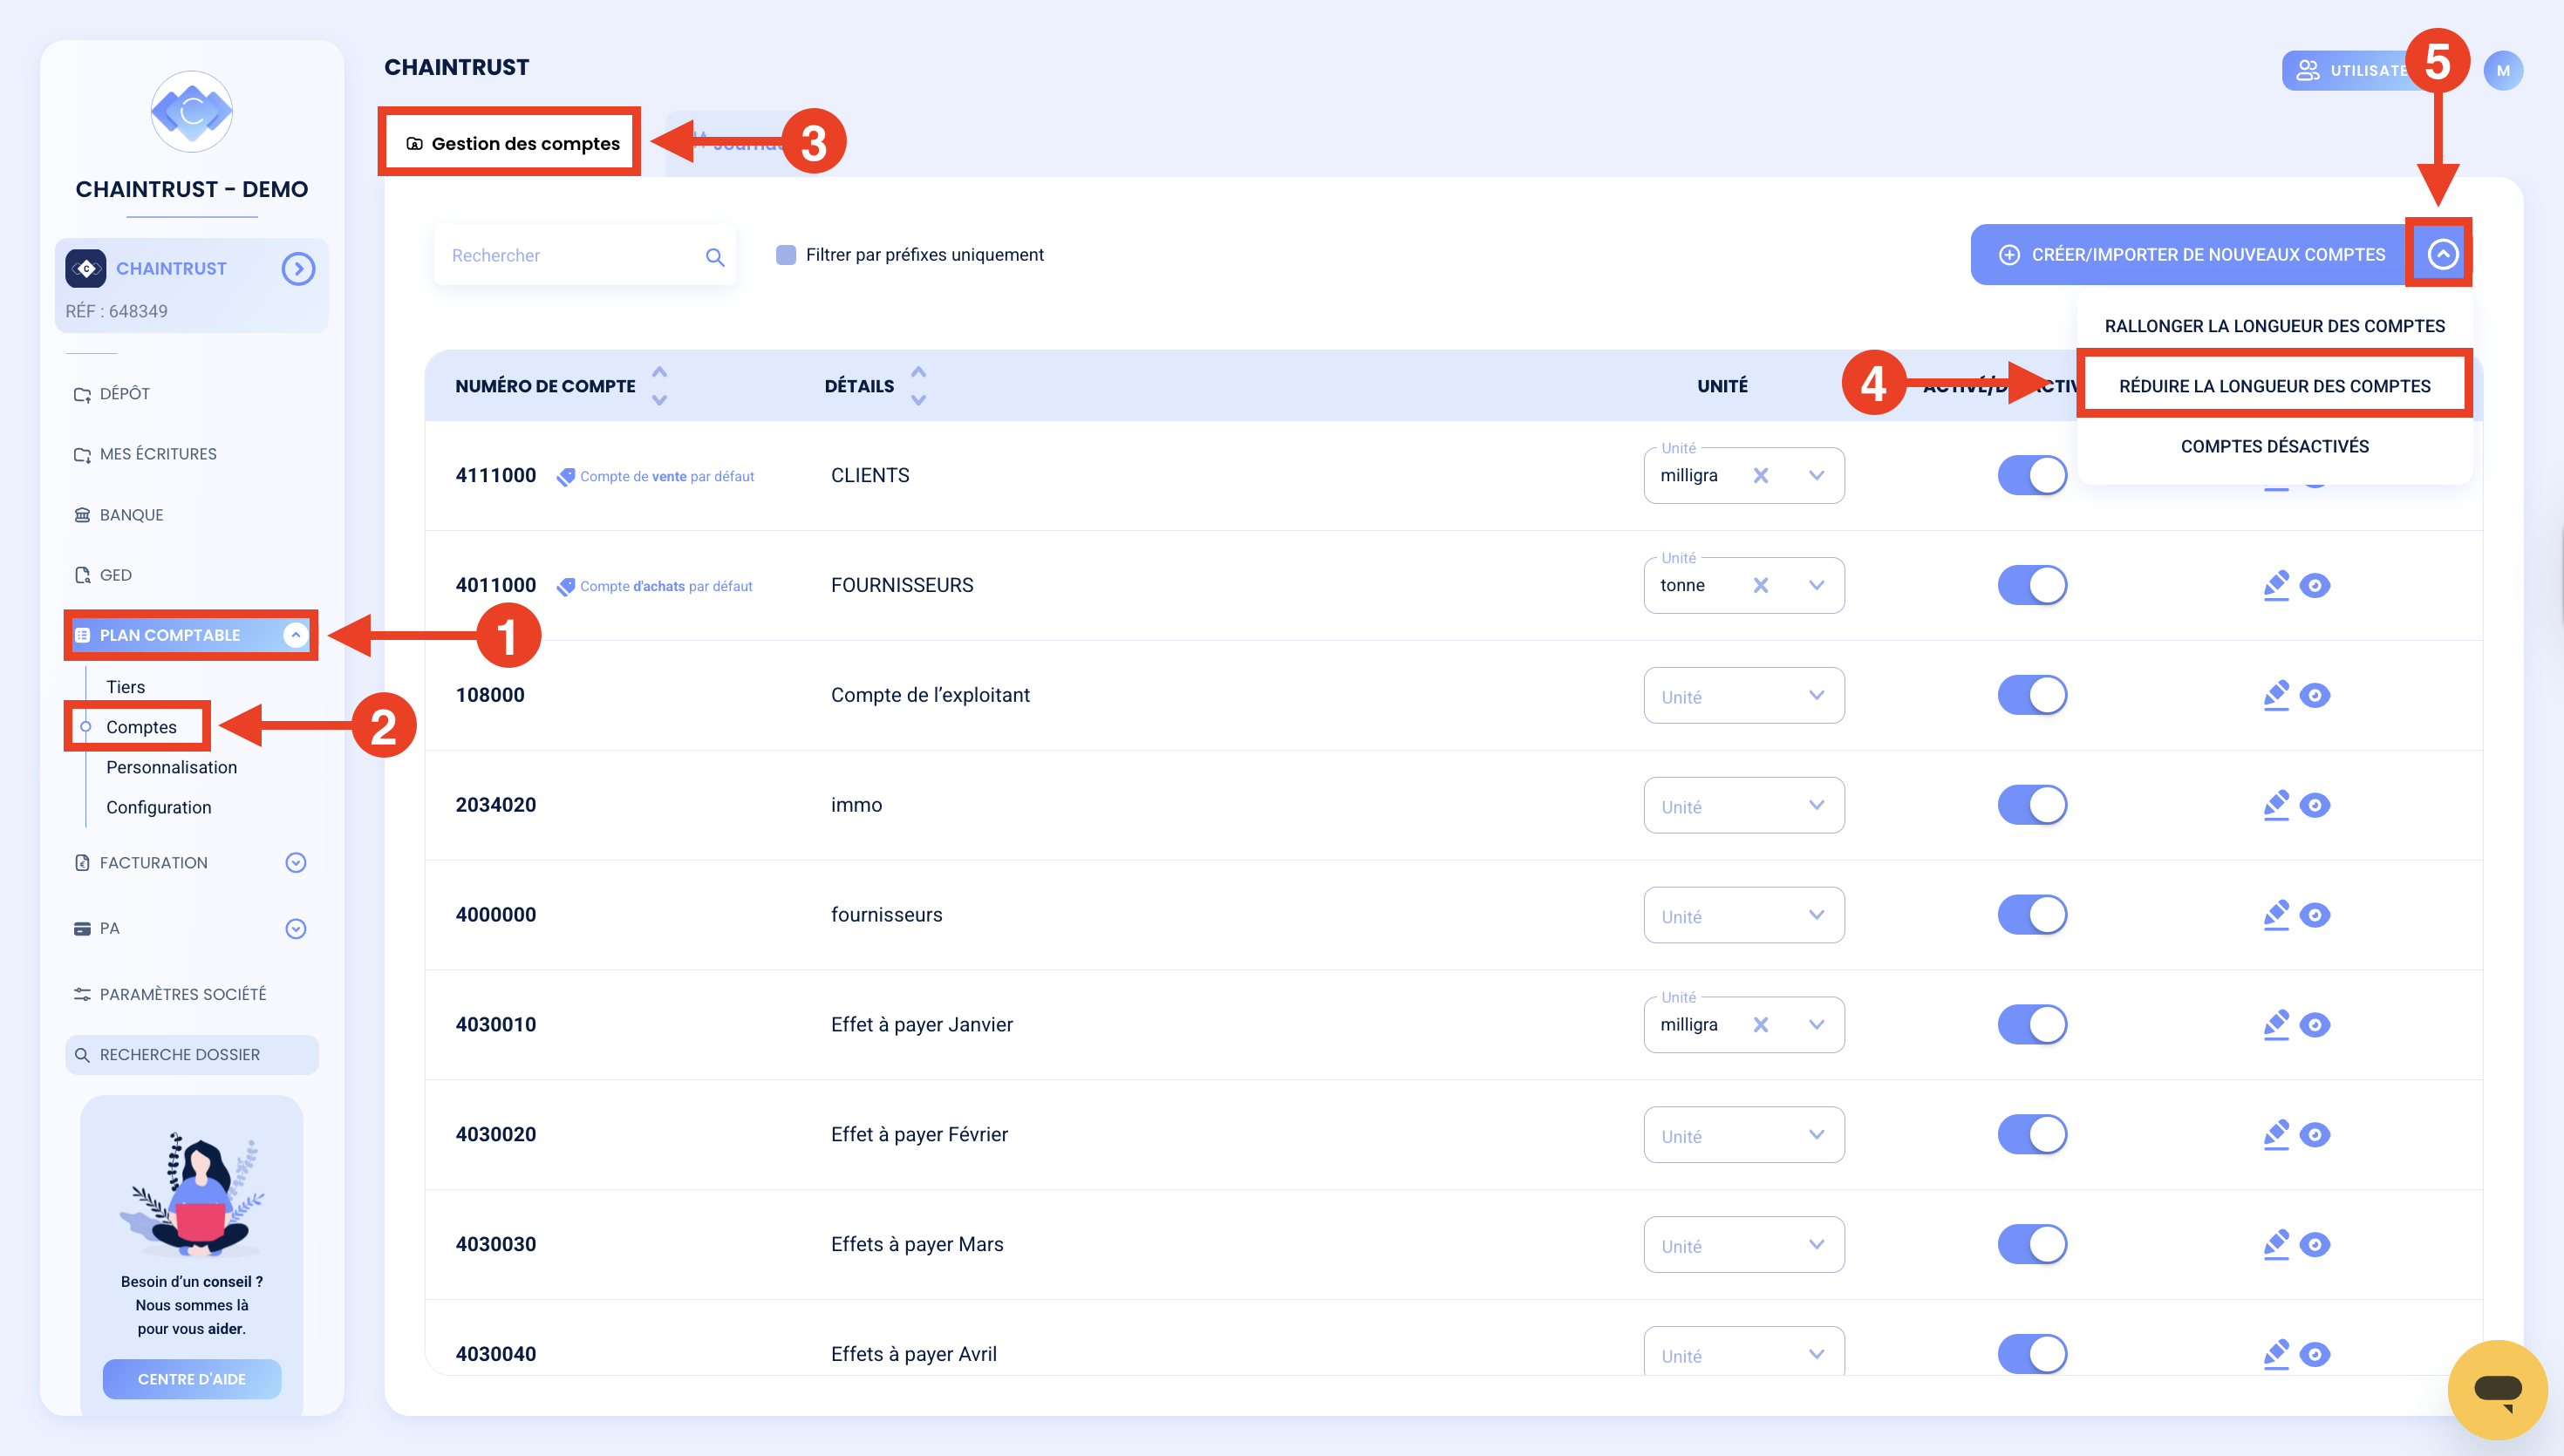
Task: Toggle active switch for FOURNISSEURS 4011000
Action: (x=2032, y=586)
